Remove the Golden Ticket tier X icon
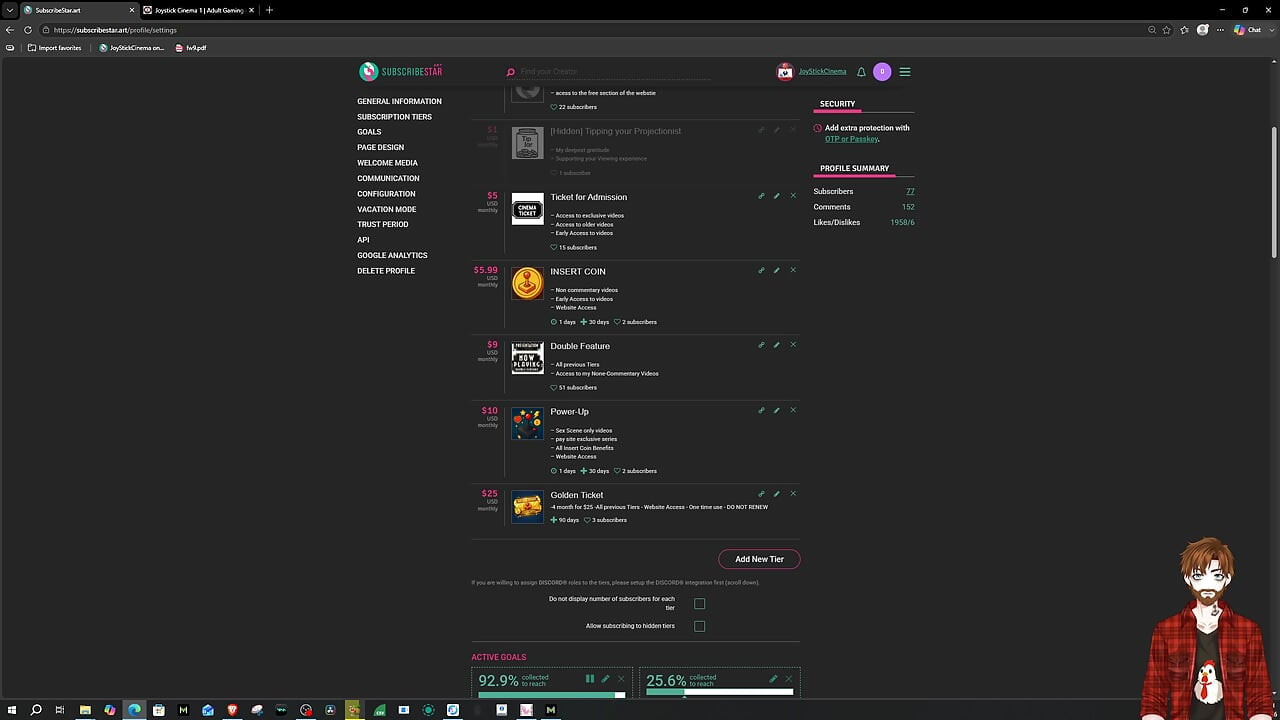This screenshot has width=1280, height=720. [793, 494]
